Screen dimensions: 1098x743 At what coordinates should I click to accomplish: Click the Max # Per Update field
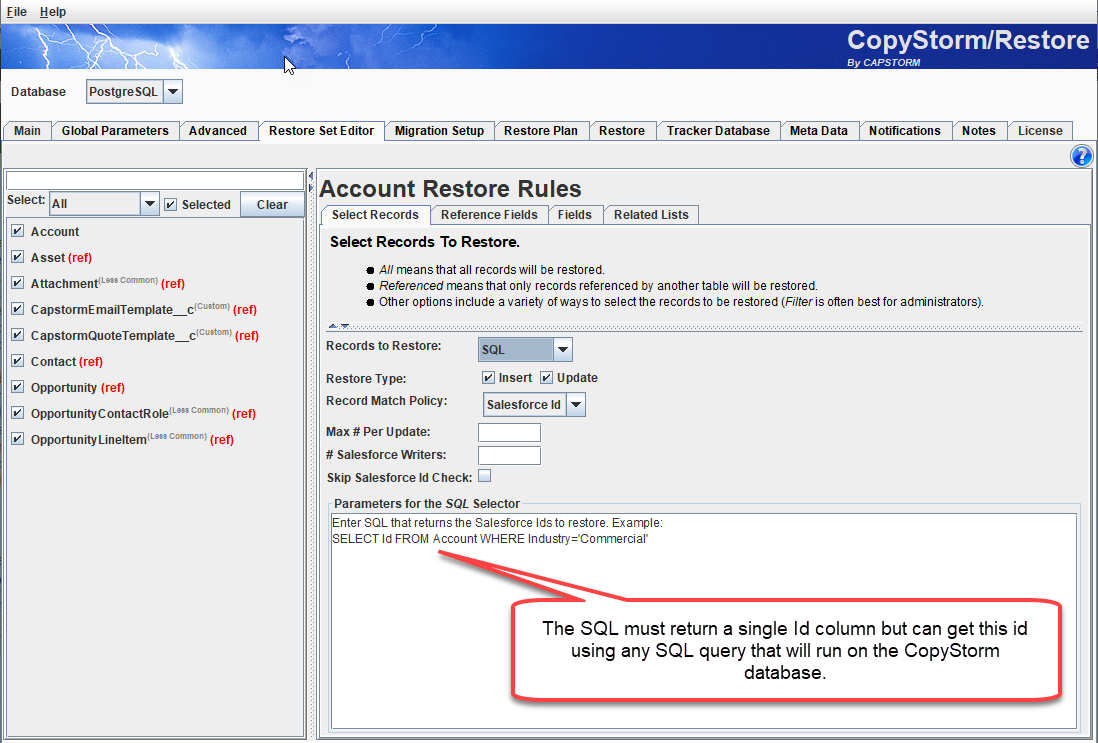509,432
